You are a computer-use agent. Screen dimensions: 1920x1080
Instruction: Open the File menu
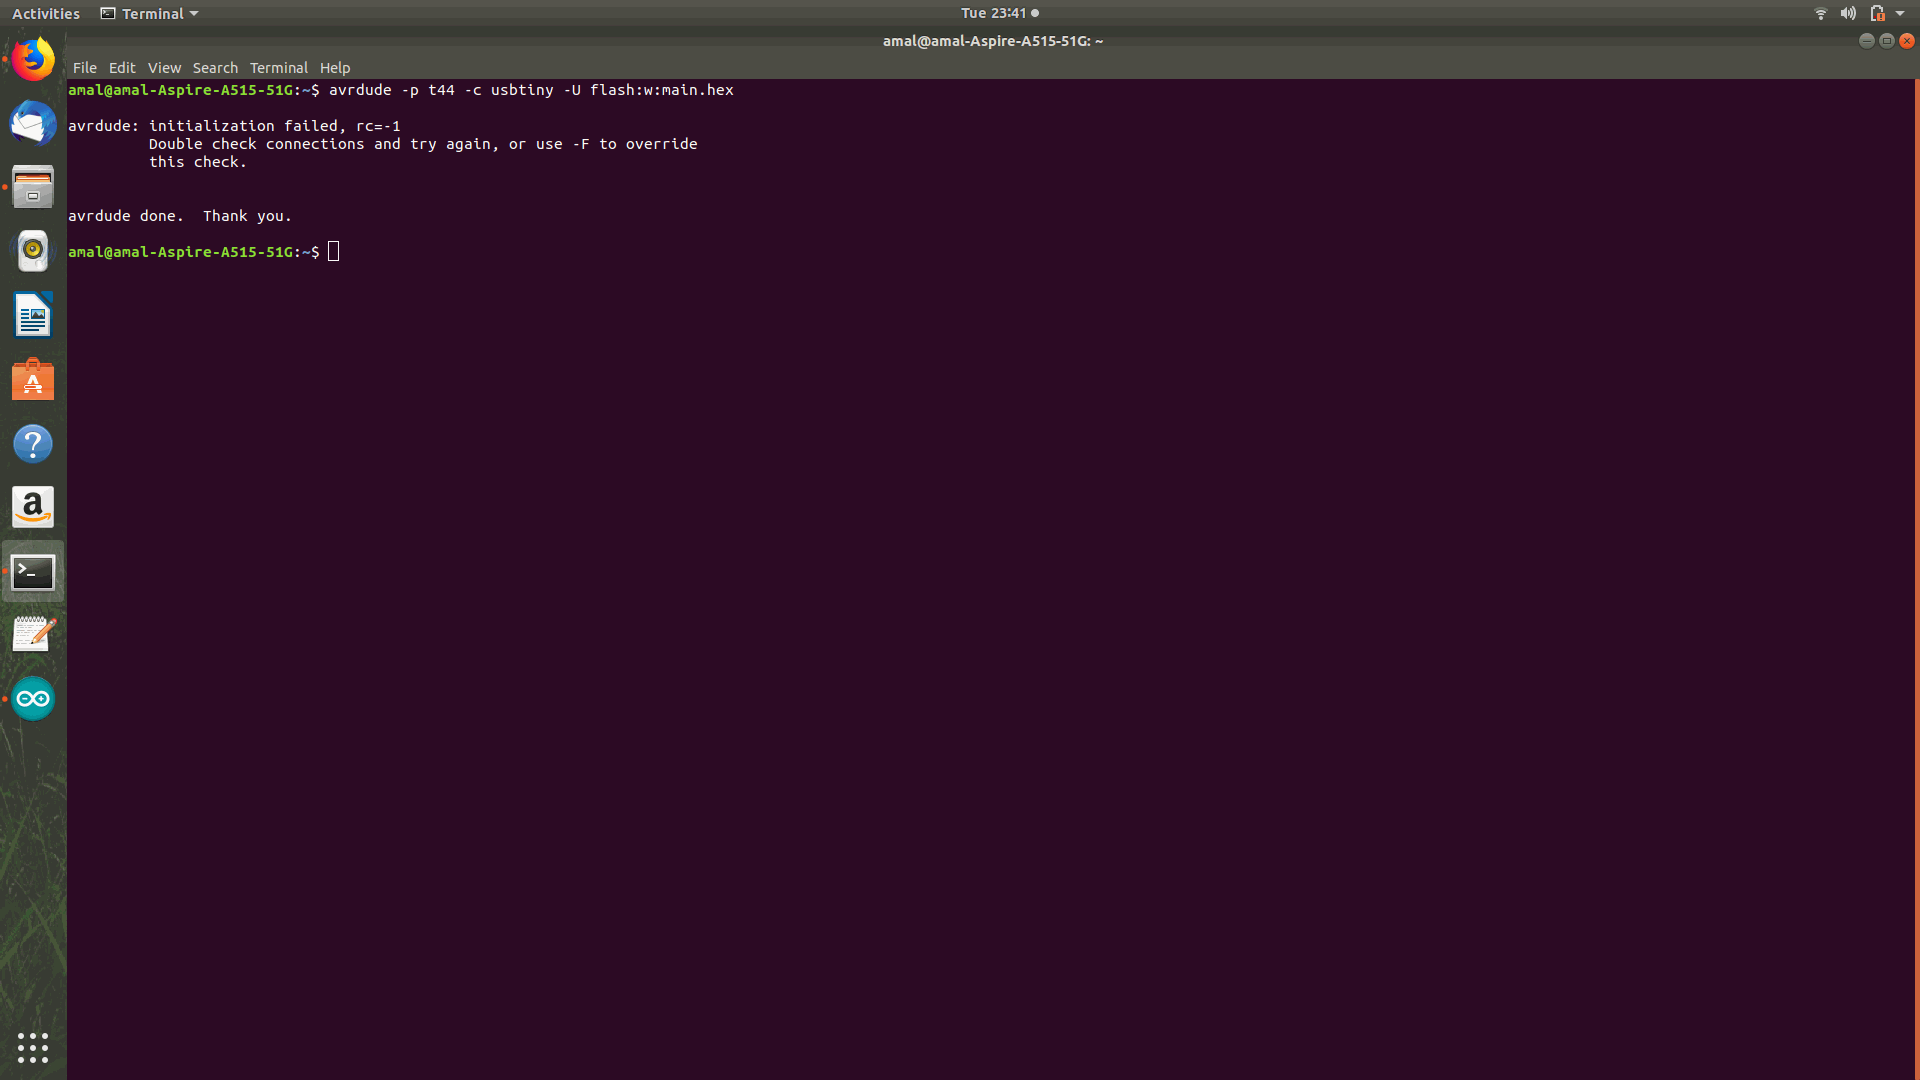click(84, 68)
